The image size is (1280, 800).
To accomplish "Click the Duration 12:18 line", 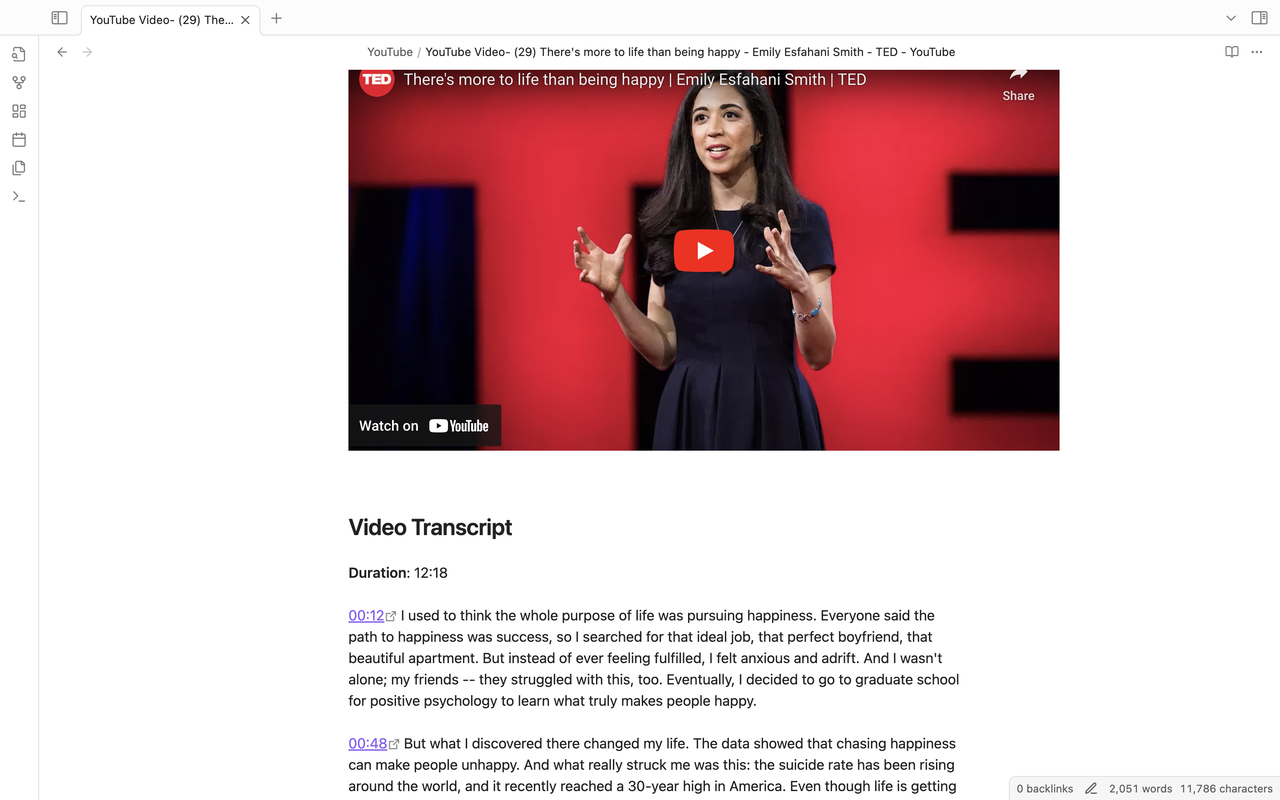I will coord(398,573).
